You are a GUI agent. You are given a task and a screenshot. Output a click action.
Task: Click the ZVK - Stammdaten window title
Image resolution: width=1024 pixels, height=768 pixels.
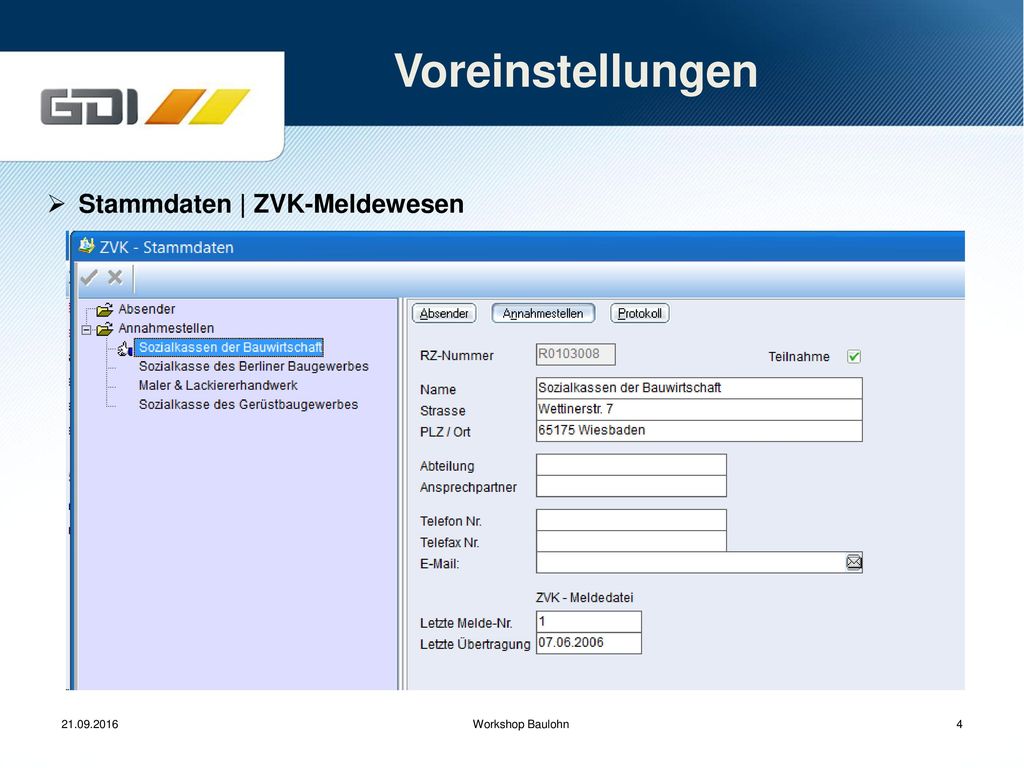click(x=167, y=248)
